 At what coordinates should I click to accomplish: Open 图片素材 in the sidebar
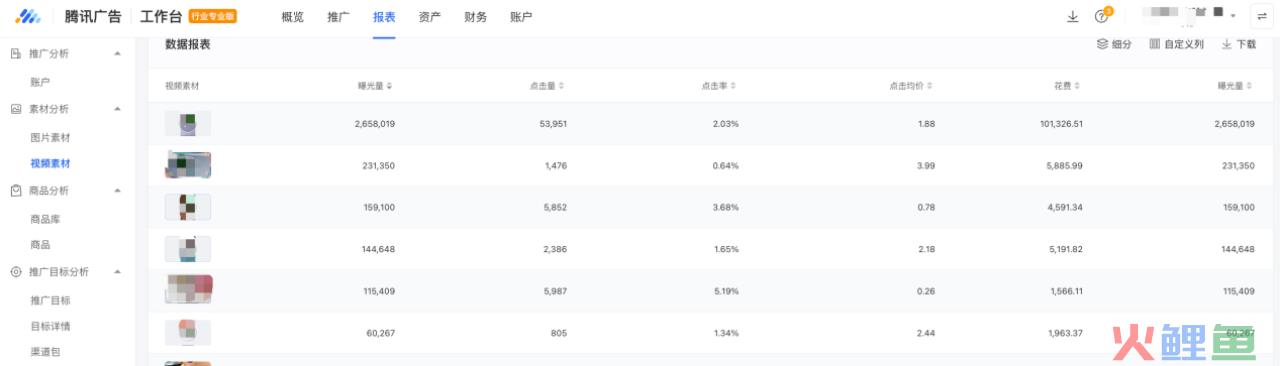(x=50, y=137)
